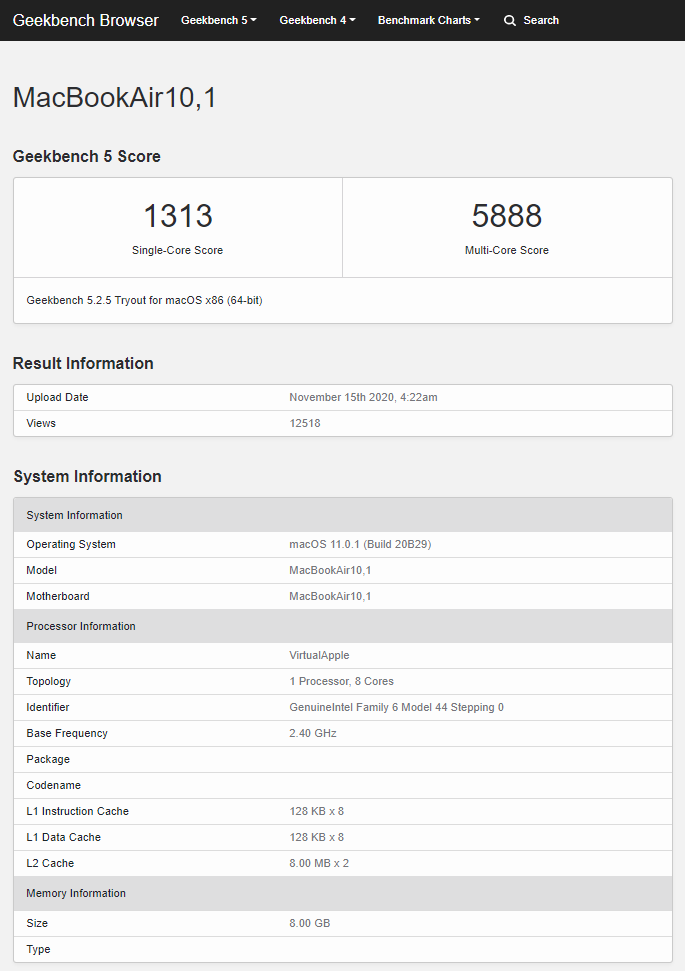Select the single-core score 1313
Image resolution: width=685 pixels, height=971 pixels.
[x=178, y=216]
